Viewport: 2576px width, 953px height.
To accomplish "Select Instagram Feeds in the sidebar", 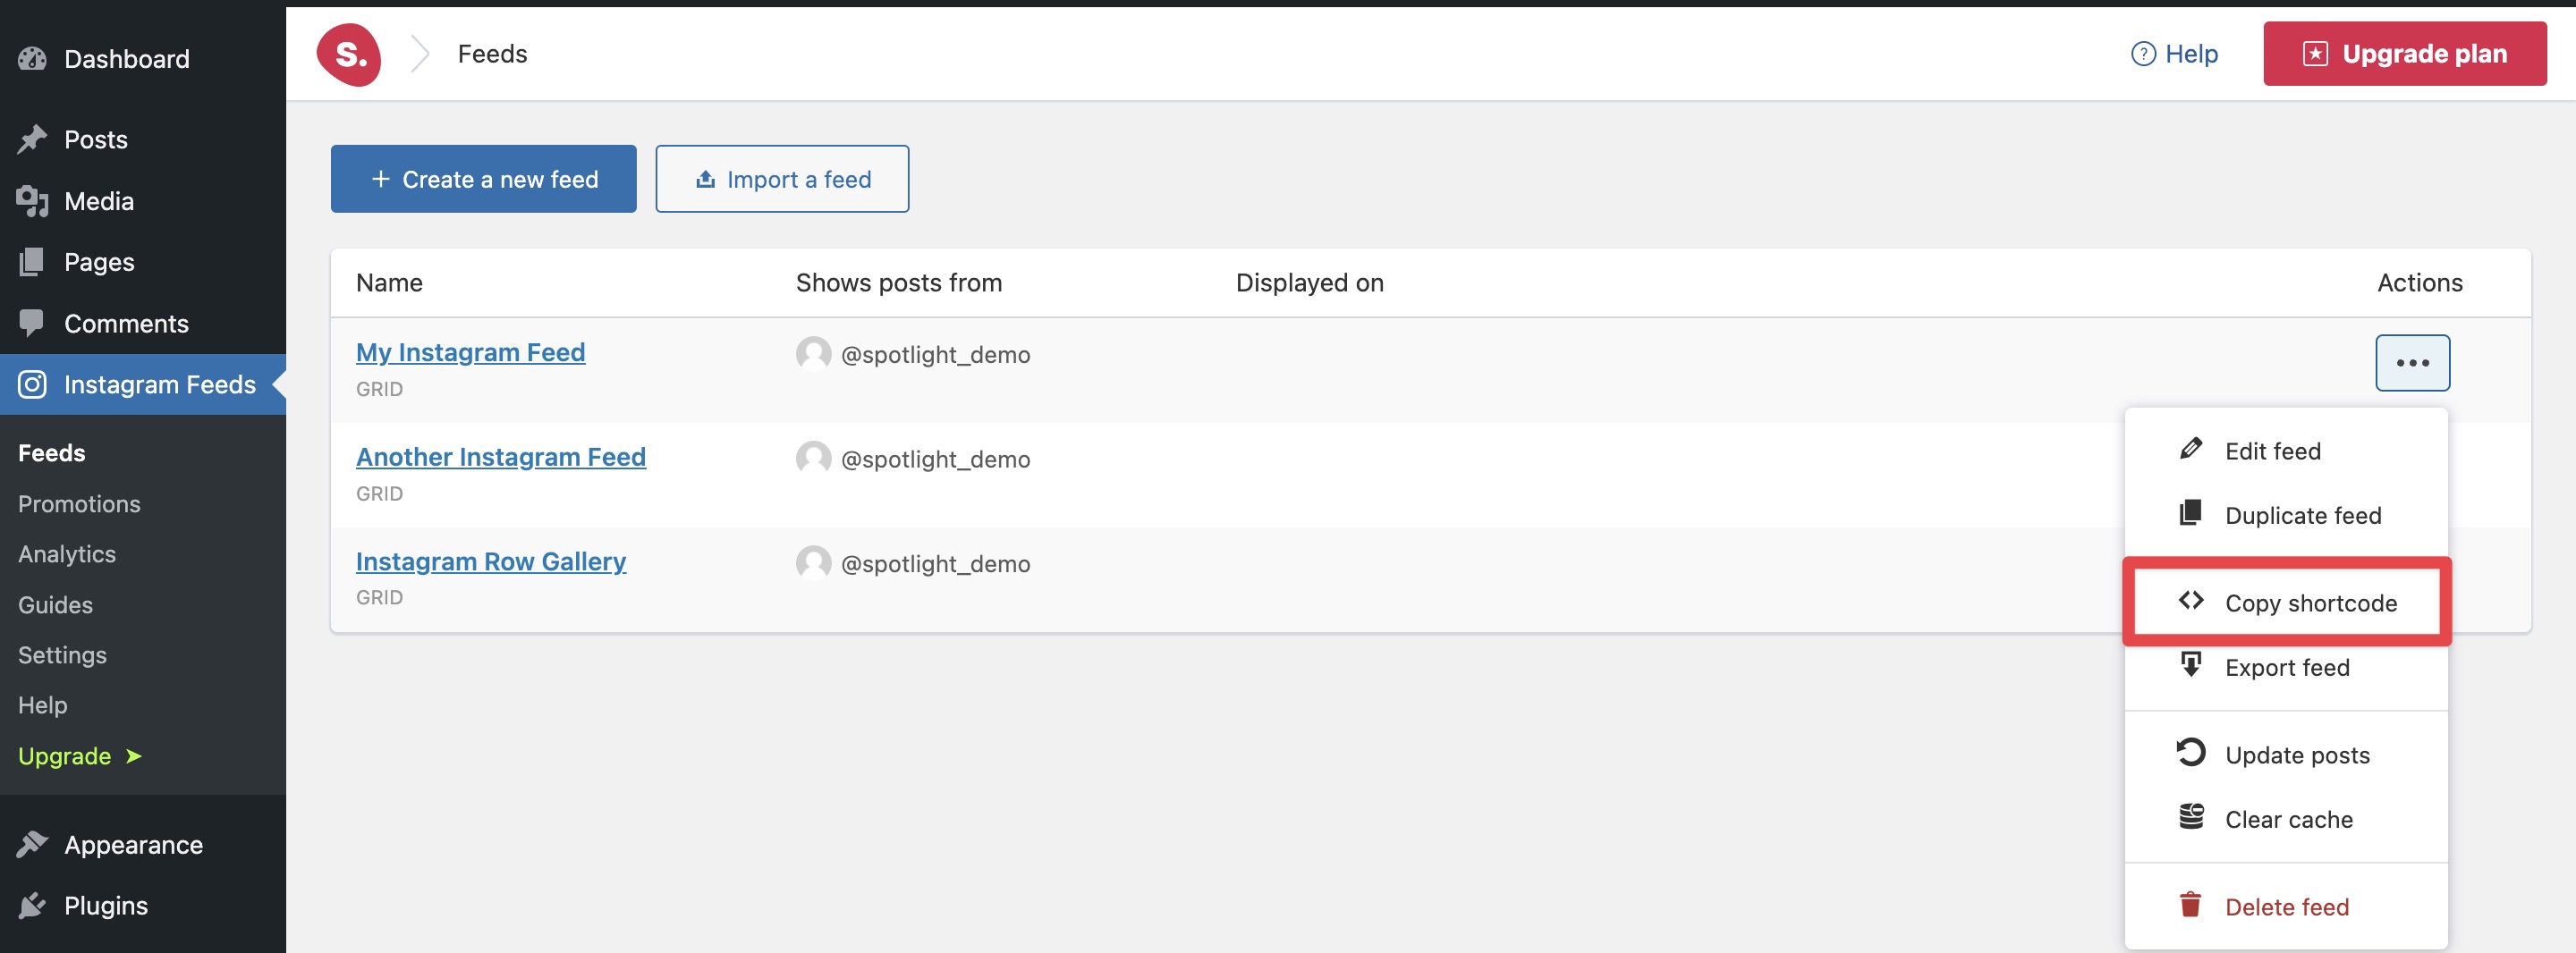I will [x=143, y=385].
